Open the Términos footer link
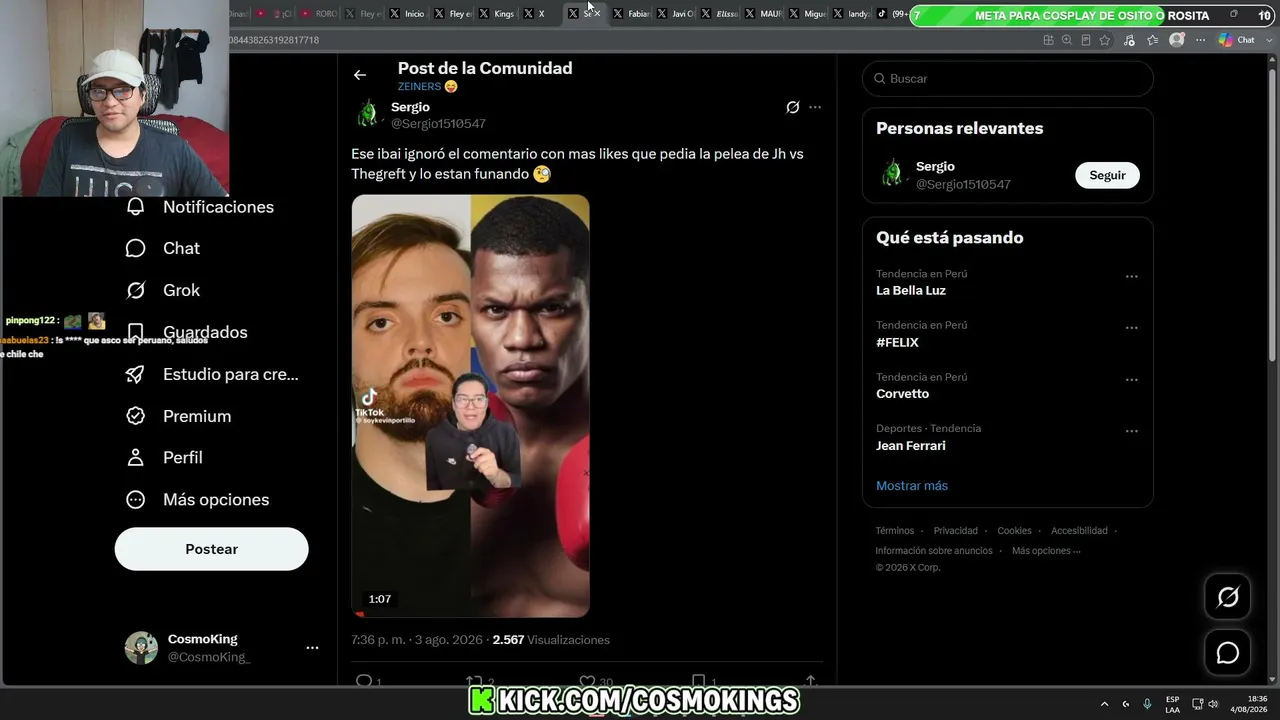Screen dimensions: 1280x720 point(895,531)
